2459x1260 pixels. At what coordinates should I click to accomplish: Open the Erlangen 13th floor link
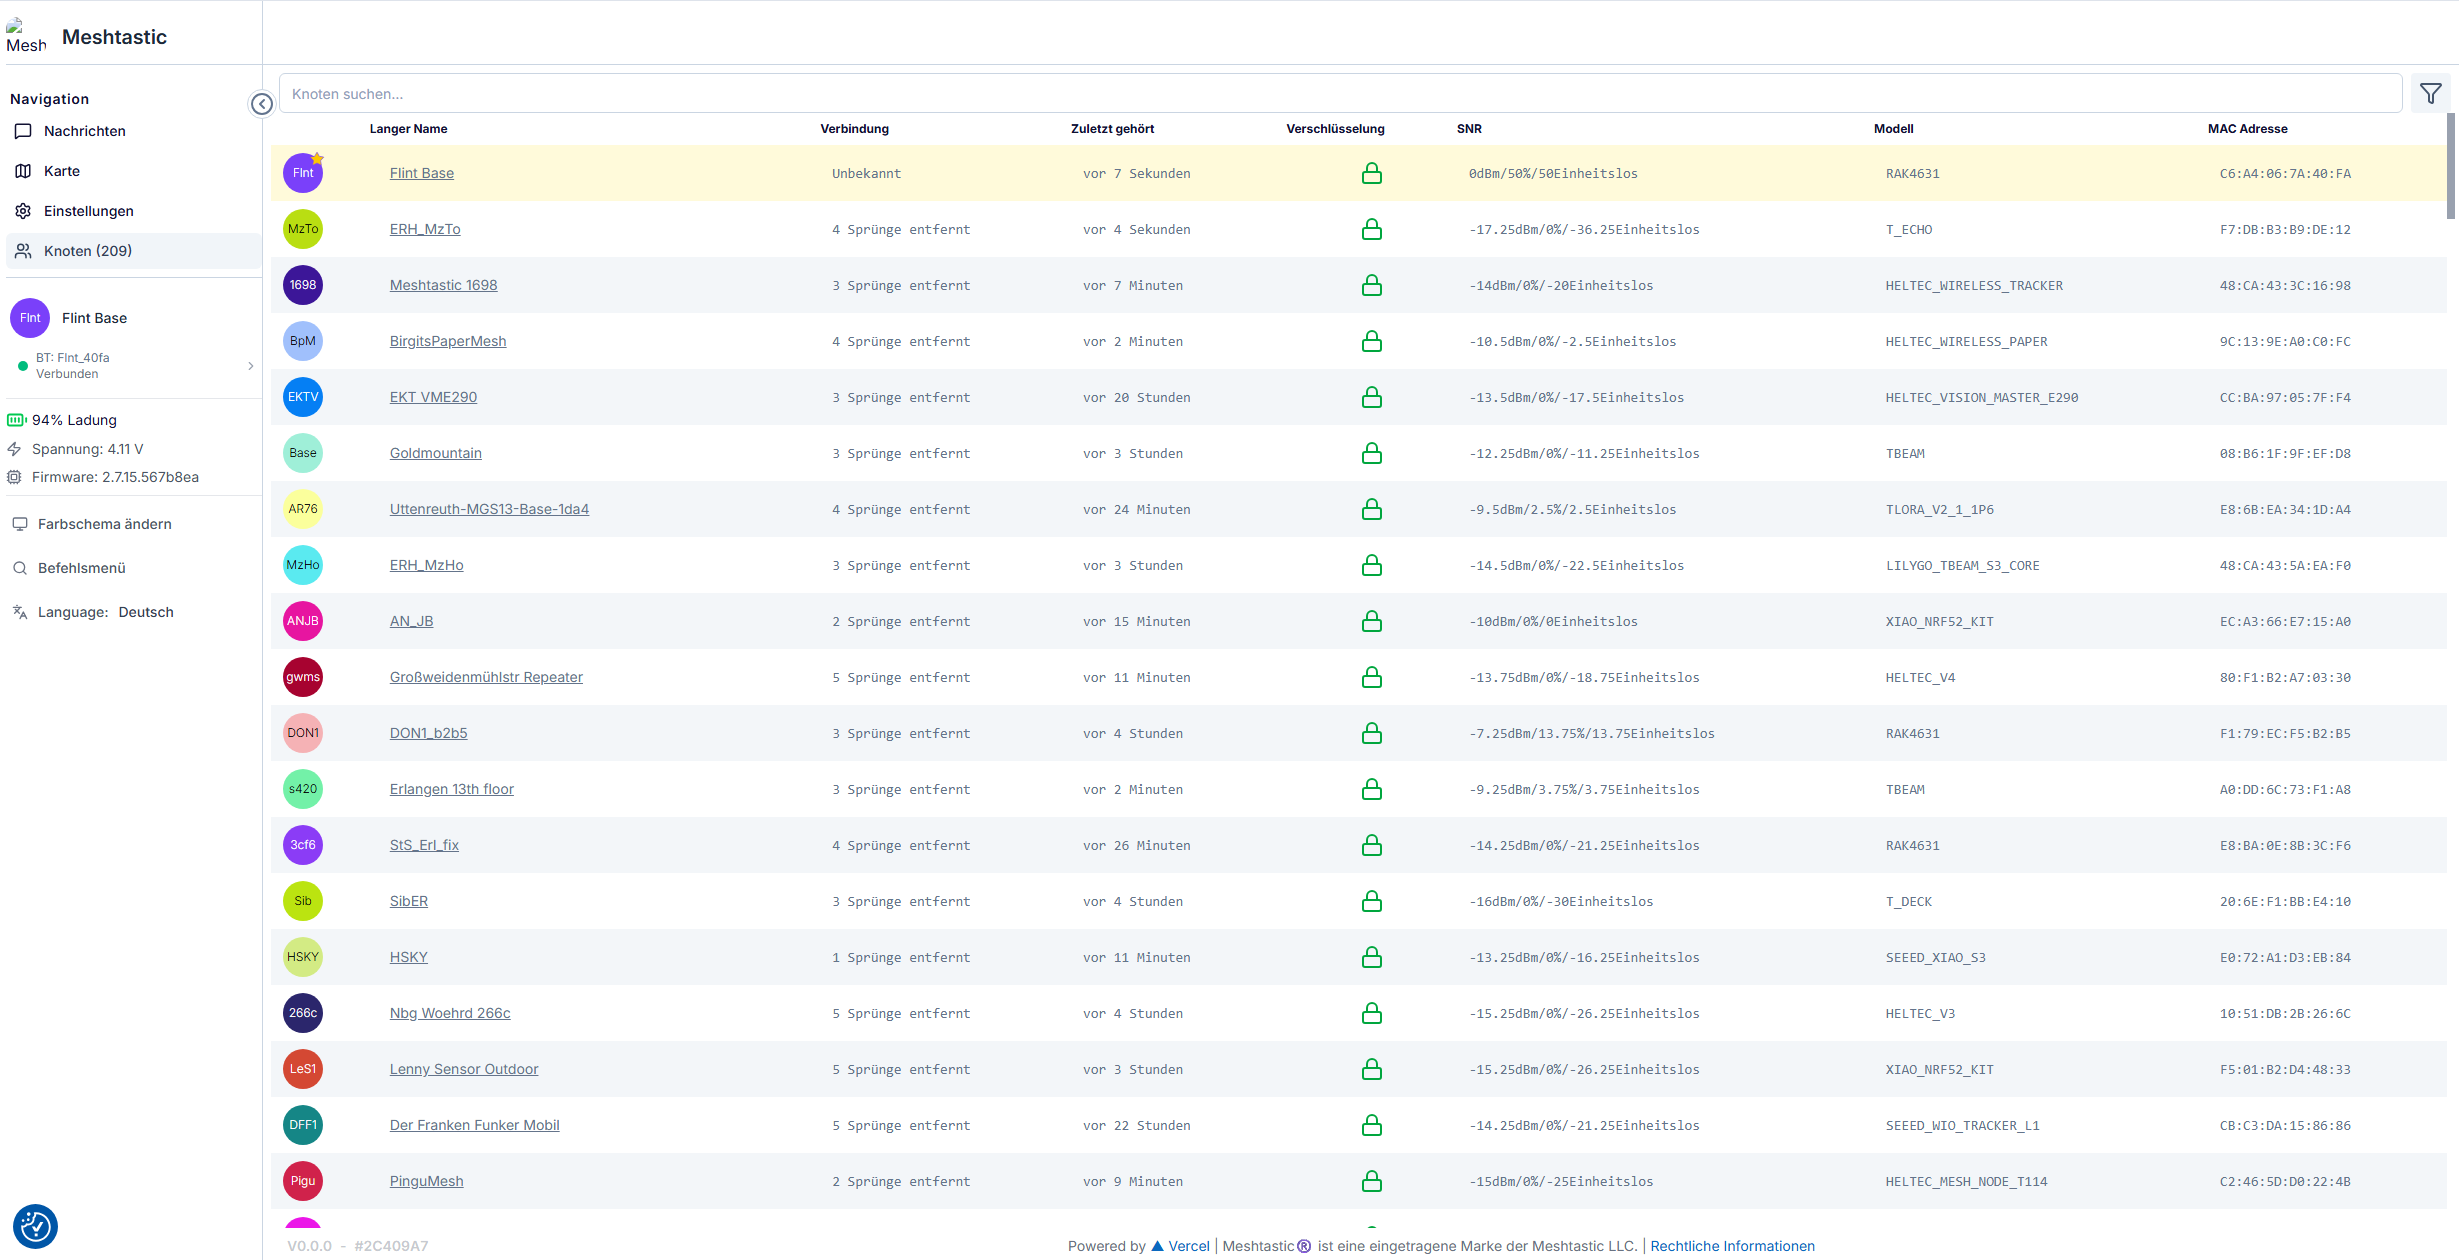(x=451, y=789)
